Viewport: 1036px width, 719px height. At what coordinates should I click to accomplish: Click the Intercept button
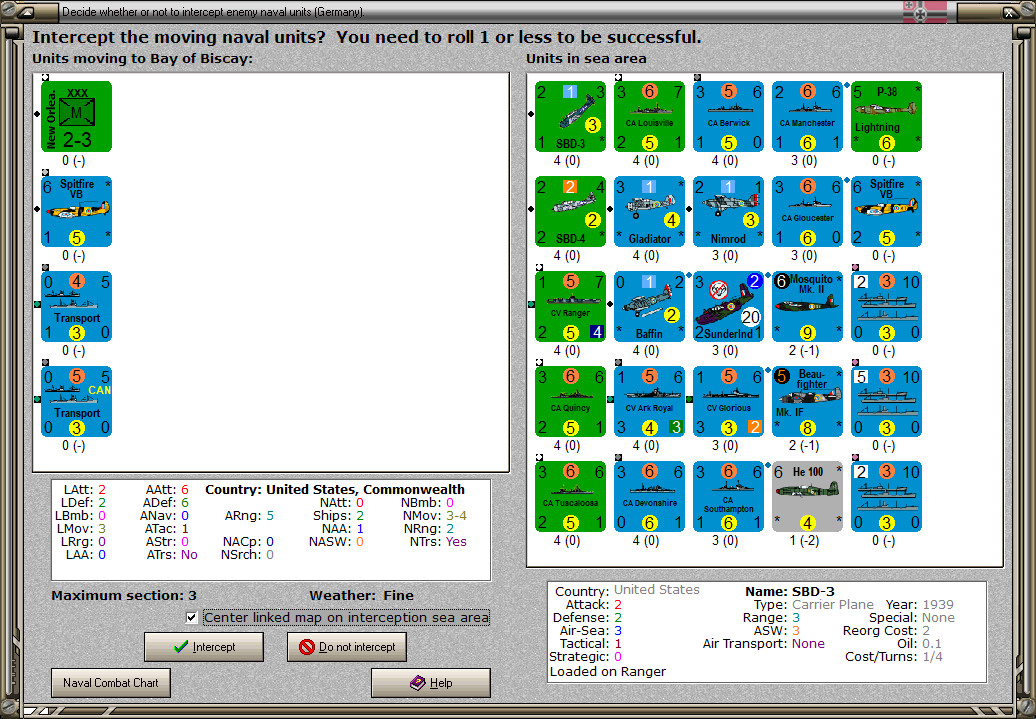(204, 647)
